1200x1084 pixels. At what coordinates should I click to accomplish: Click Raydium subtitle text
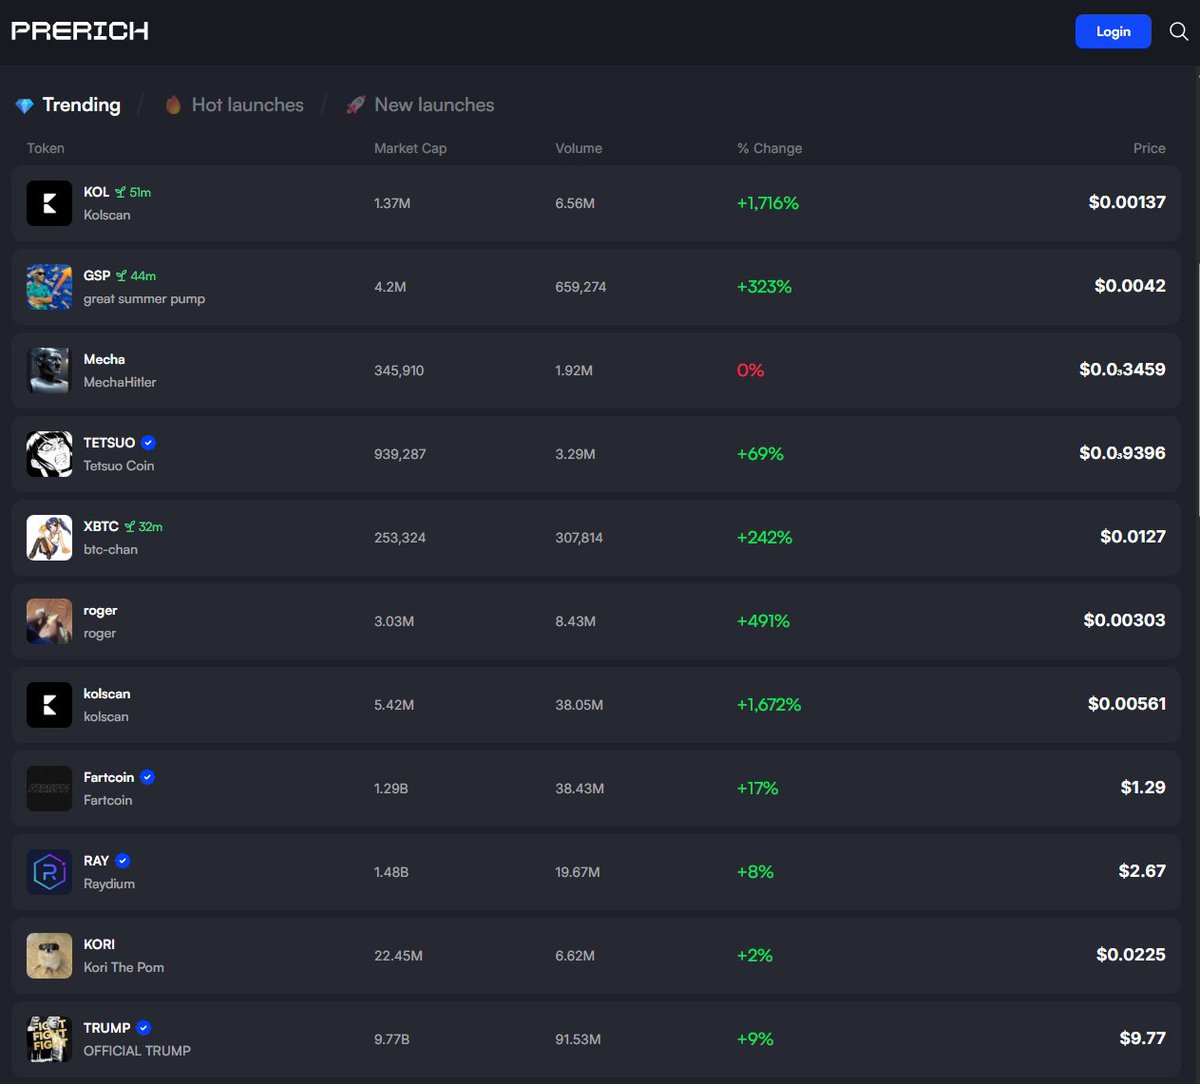109,884
